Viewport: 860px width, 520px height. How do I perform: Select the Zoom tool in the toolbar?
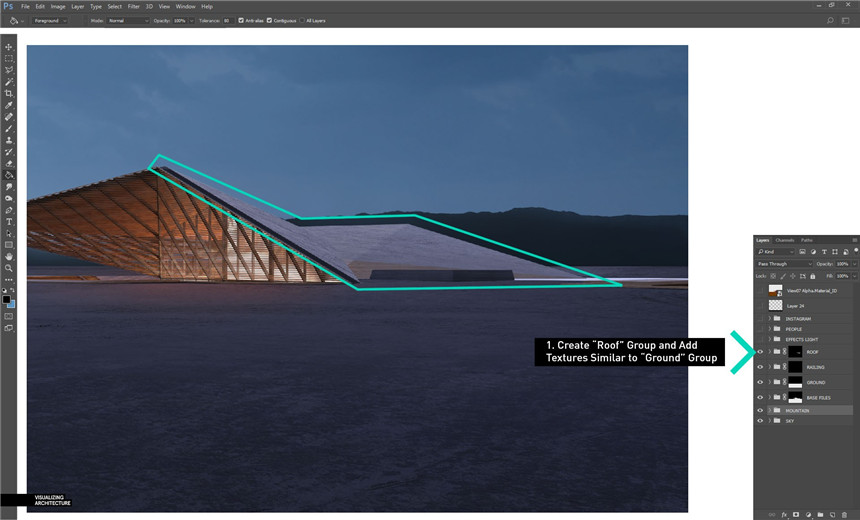[x=9, y=268]
